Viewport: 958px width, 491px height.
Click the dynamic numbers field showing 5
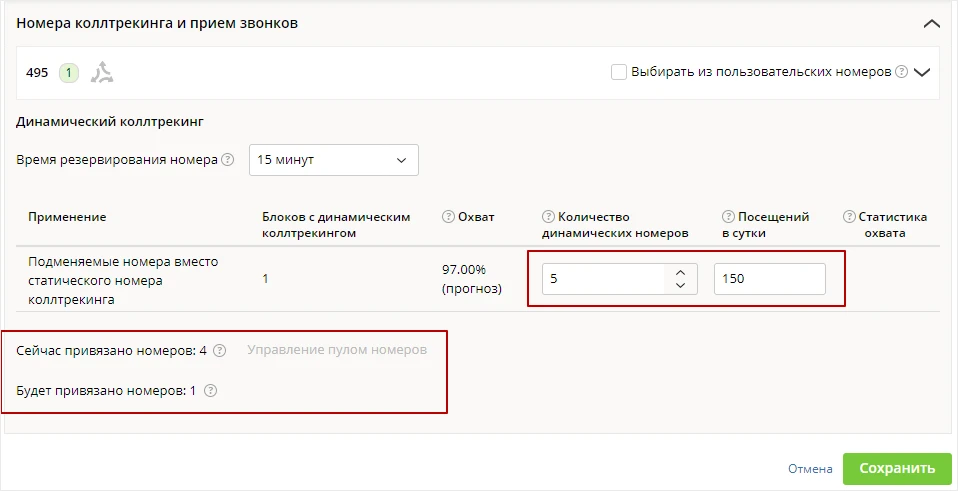click(x=603, y=279)
